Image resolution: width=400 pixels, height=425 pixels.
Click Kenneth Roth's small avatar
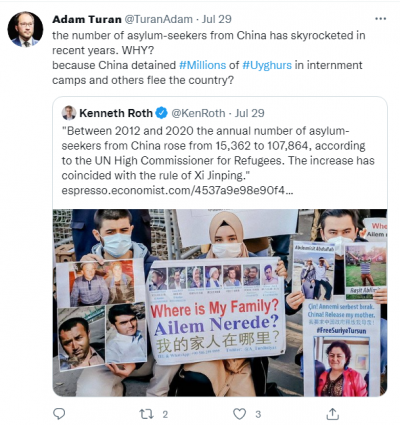coord(69,113)
